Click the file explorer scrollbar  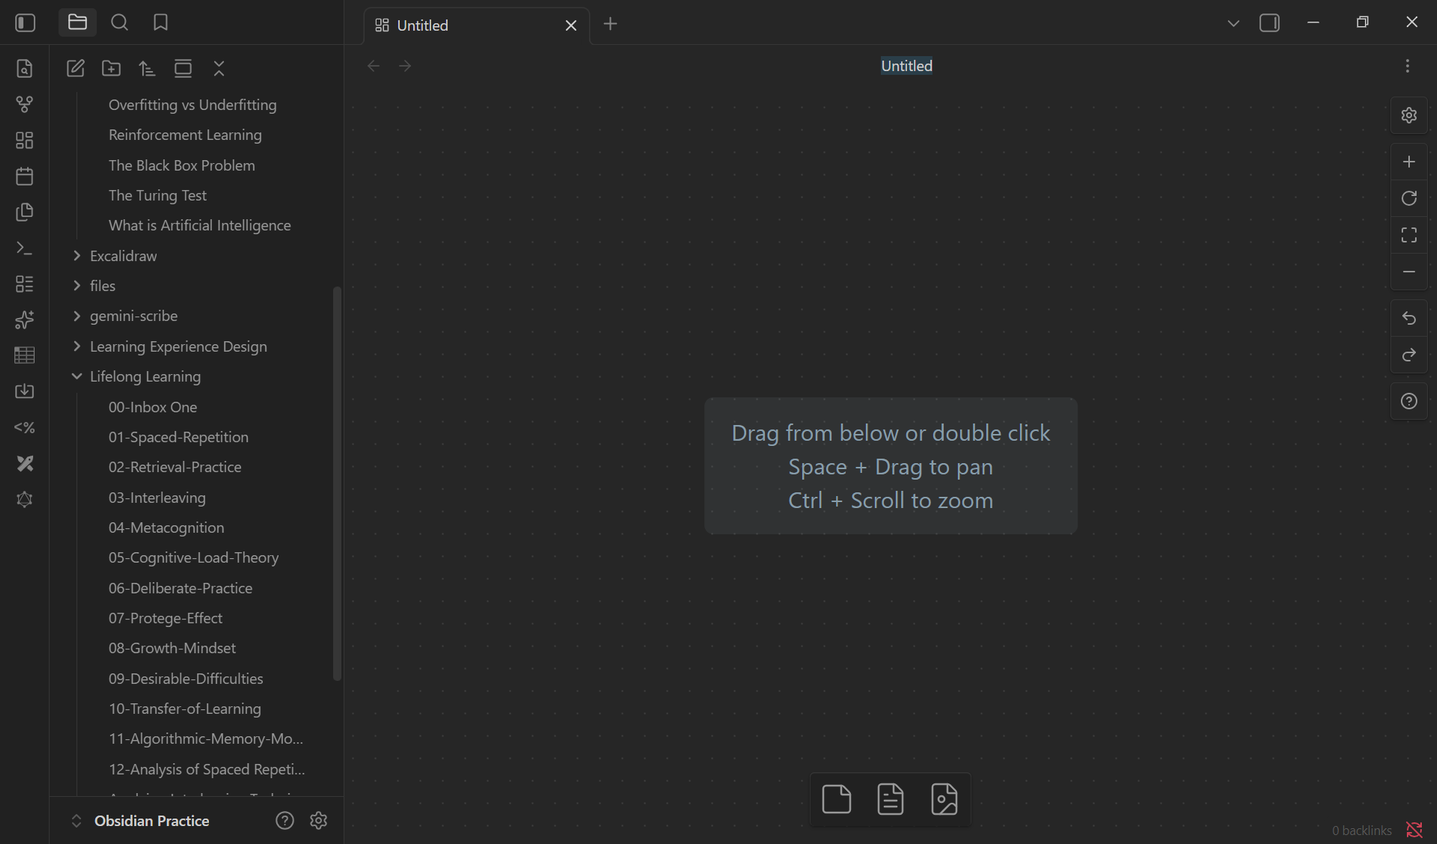[x=337, y=484]
